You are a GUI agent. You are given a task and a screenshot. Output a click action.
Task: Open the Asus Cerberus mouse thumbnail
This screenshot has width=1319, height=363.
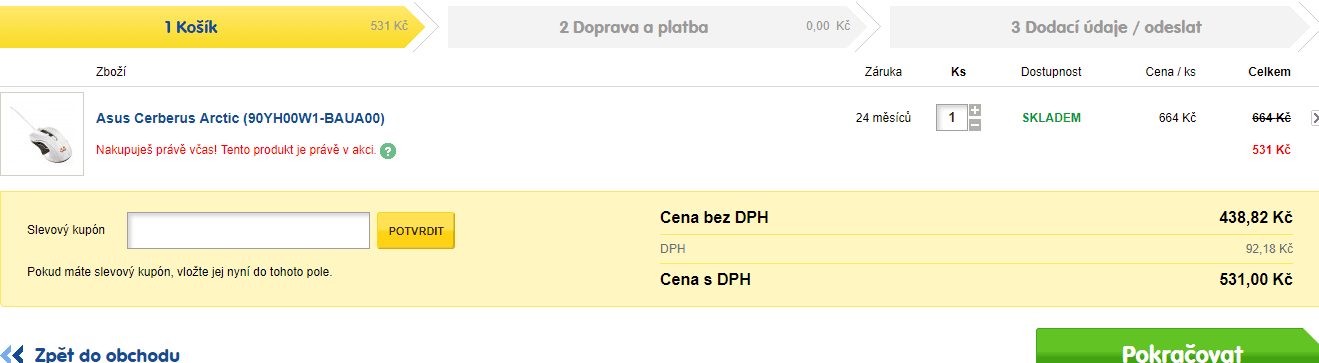tap(42, 134)
